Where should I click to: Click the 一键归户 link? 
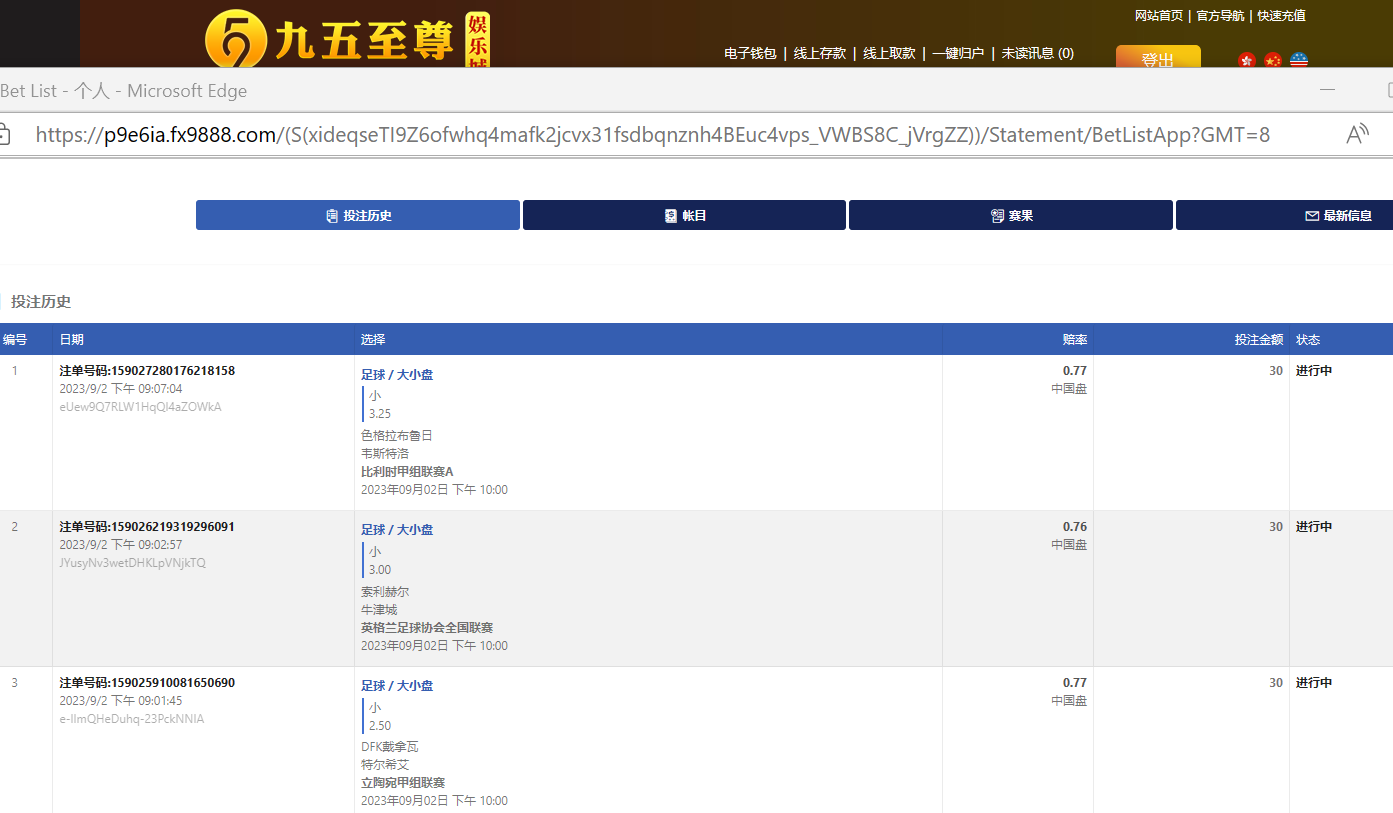pos(958,53)
